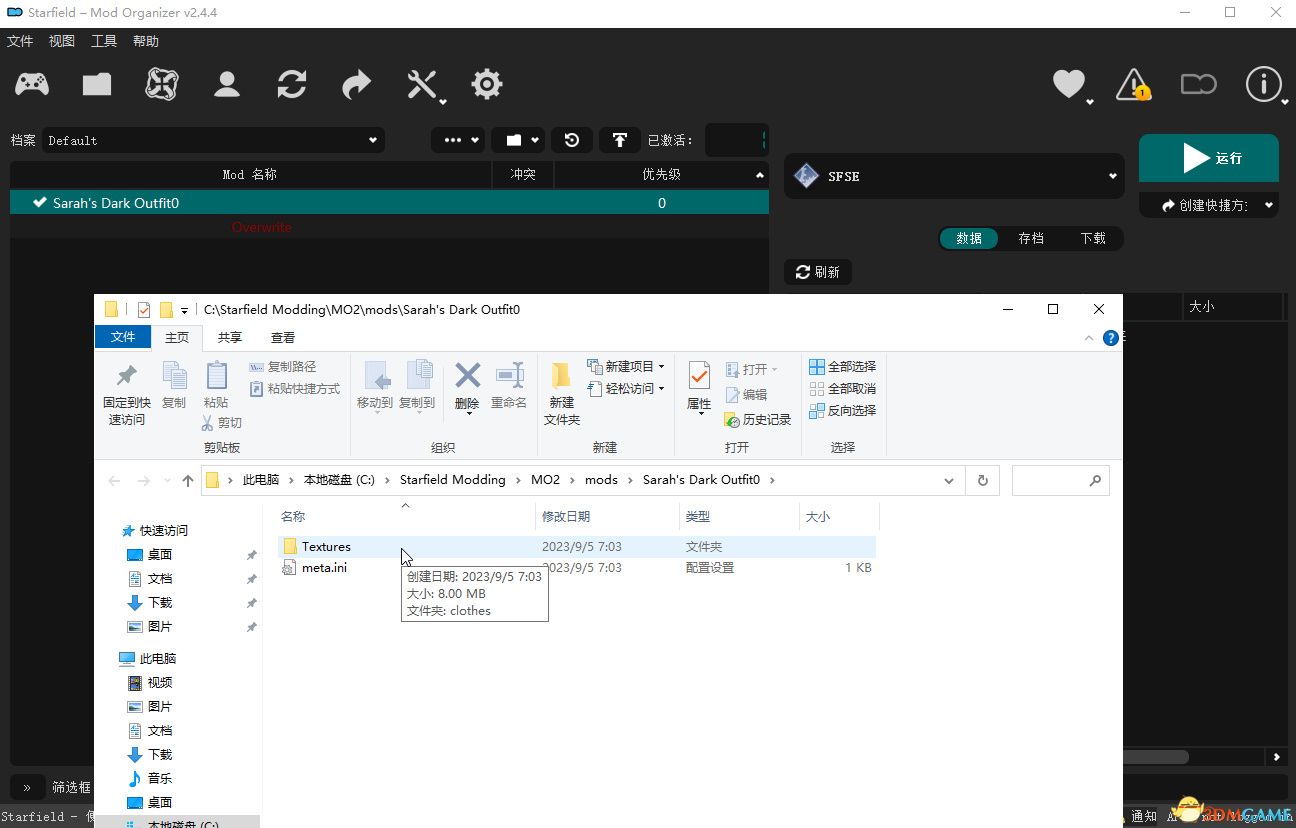Image resolution: width=1296 pixels, height=828 pixels.
Task: Click the Explorer address bar refresh icon
Action: [x=983, y=481]
